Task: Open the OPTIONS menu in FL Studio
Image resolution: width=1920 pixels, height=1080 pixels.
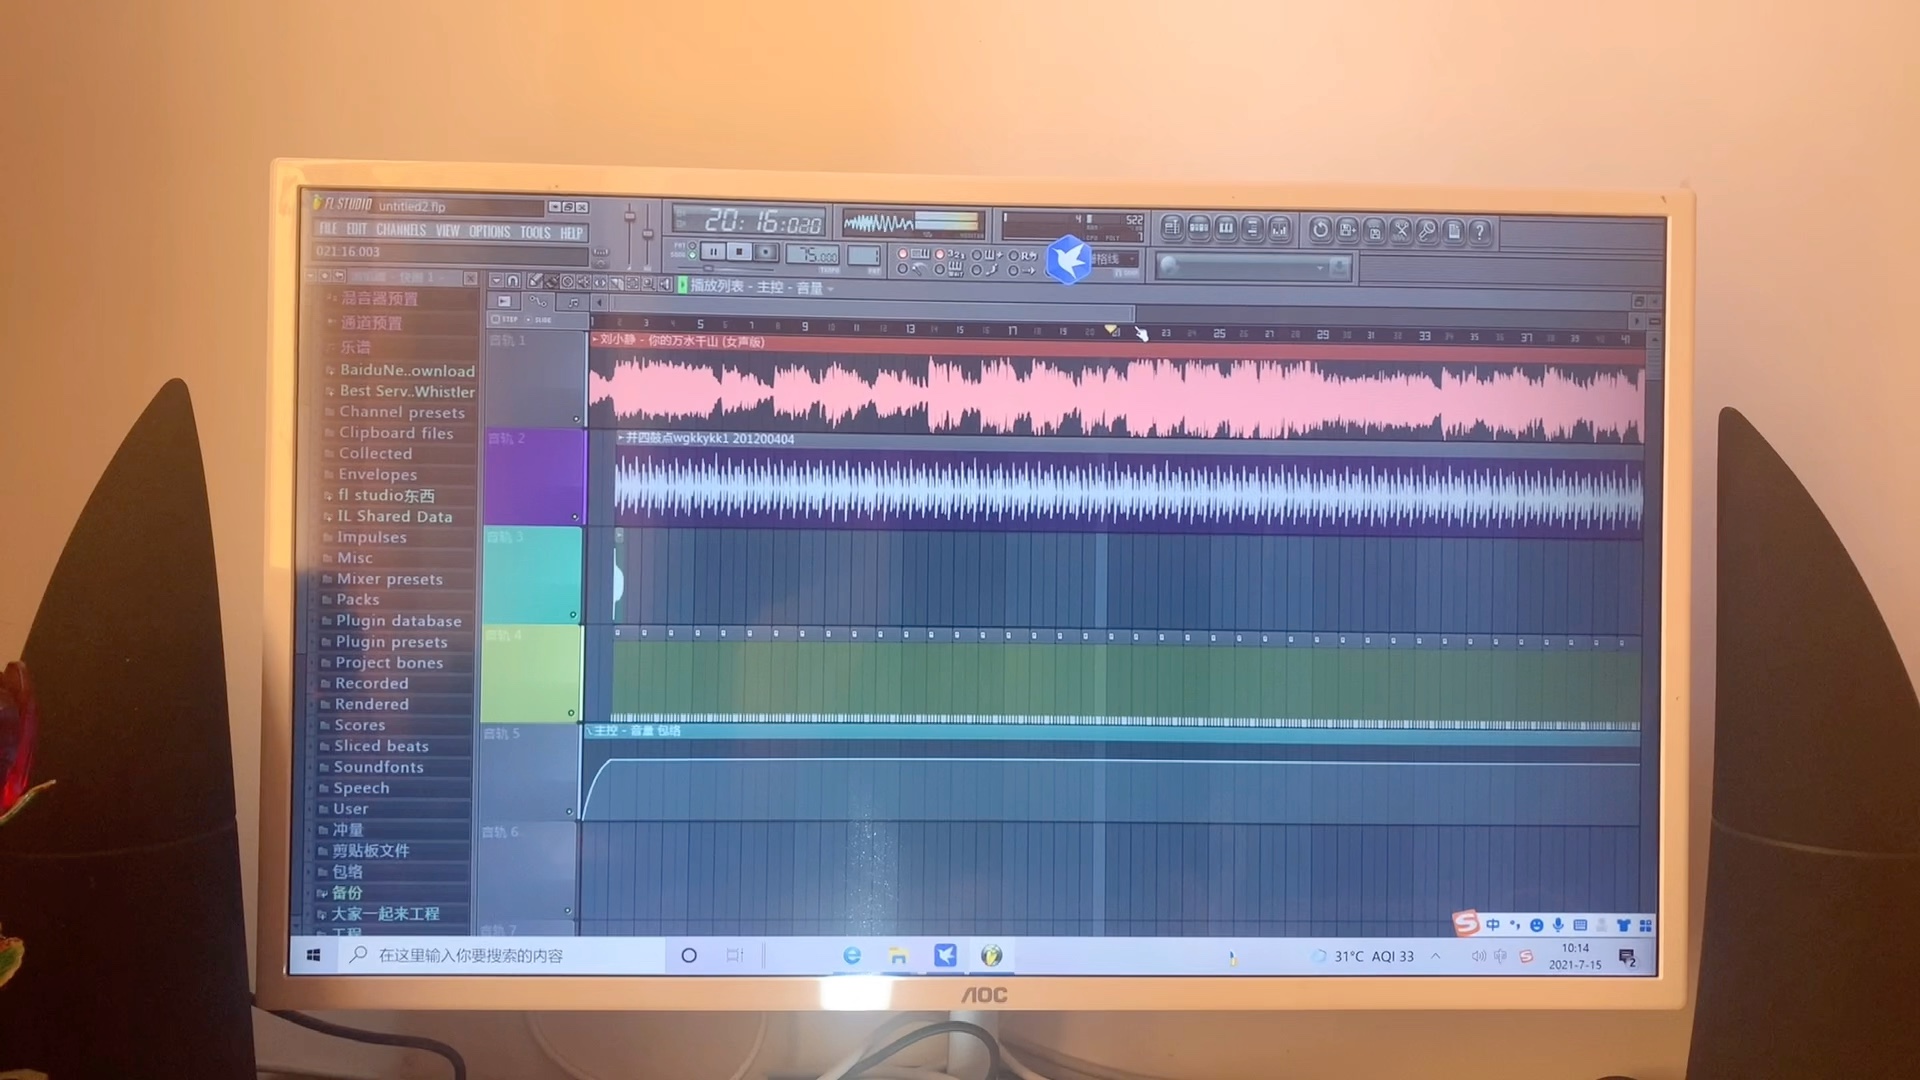Action: (x=489, y=232)
